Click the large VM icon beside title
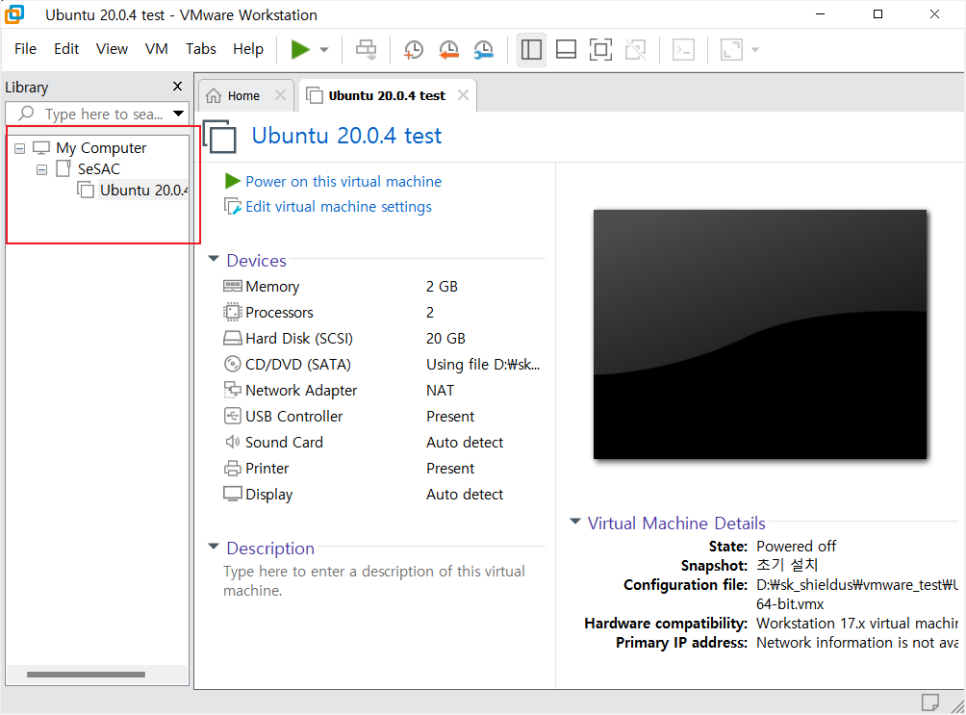The width and height of the screenshot is (966, 715). pyautogui.click(x=220, y=136)
